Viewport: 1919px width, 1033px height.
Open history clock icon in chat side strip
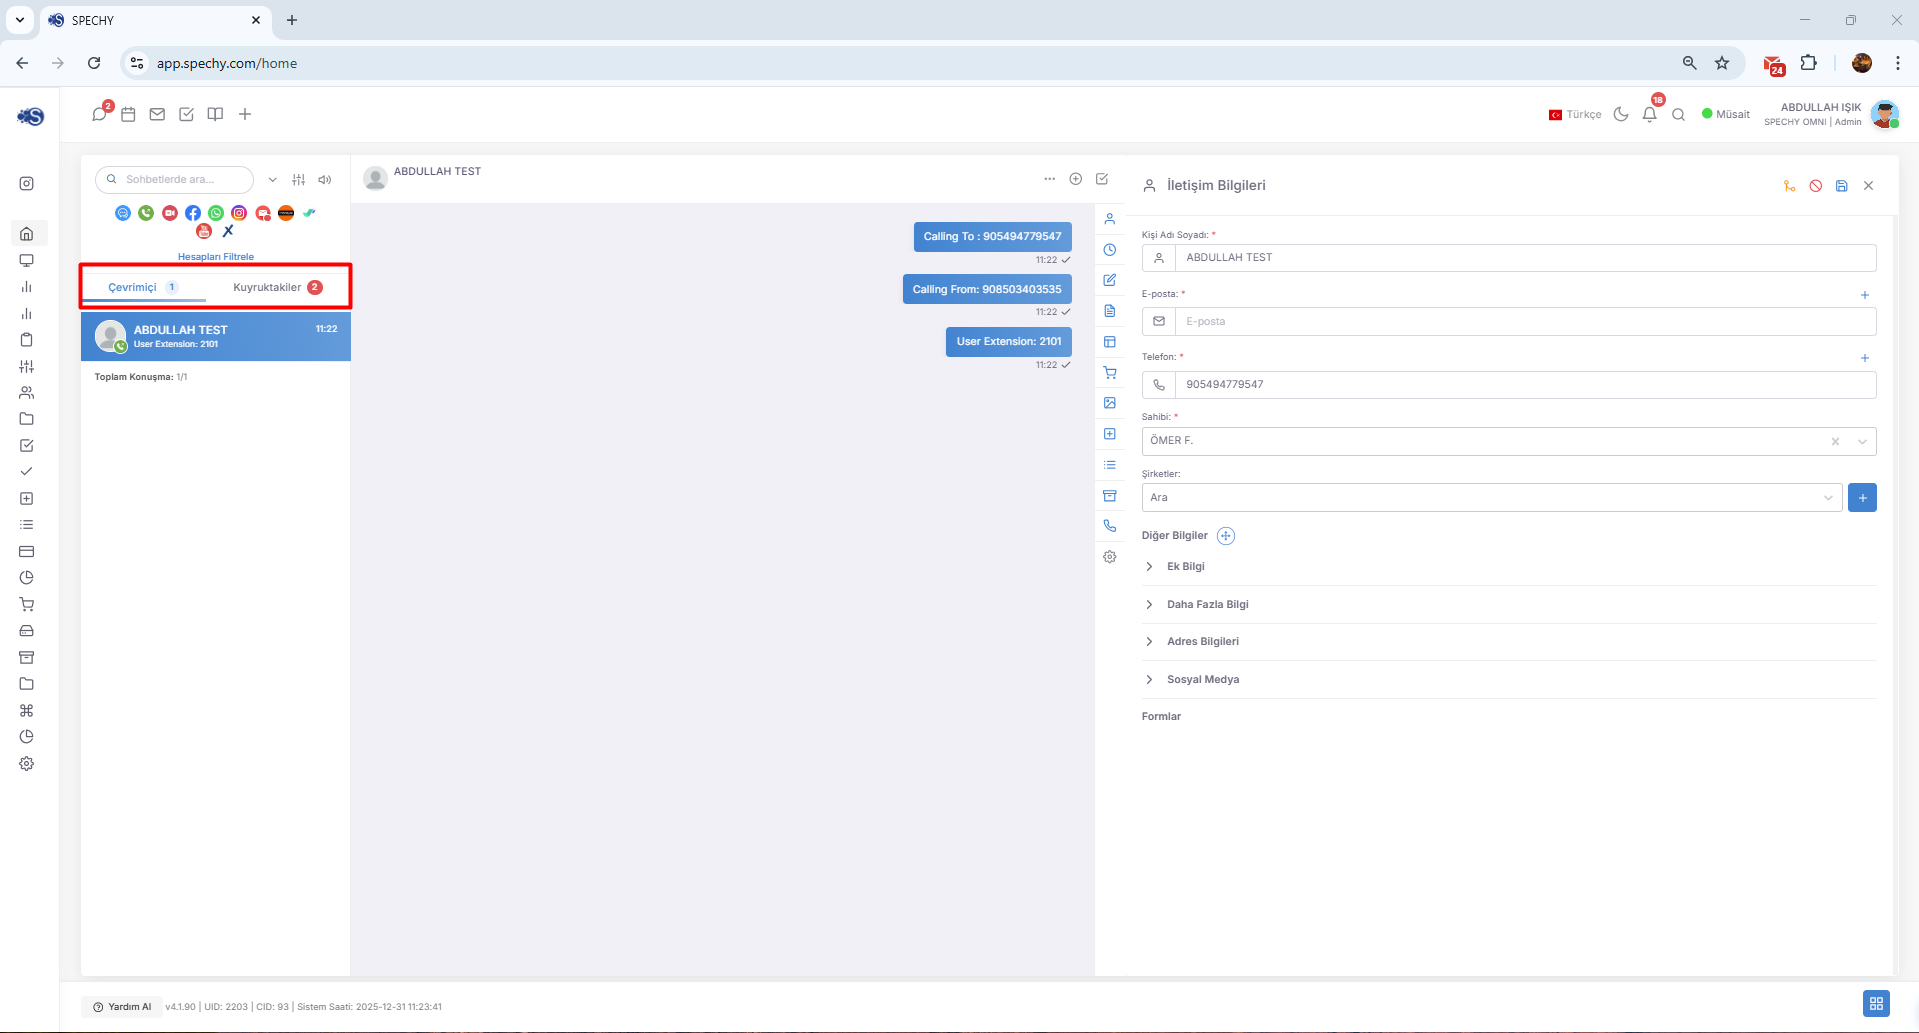[1110, 250]
